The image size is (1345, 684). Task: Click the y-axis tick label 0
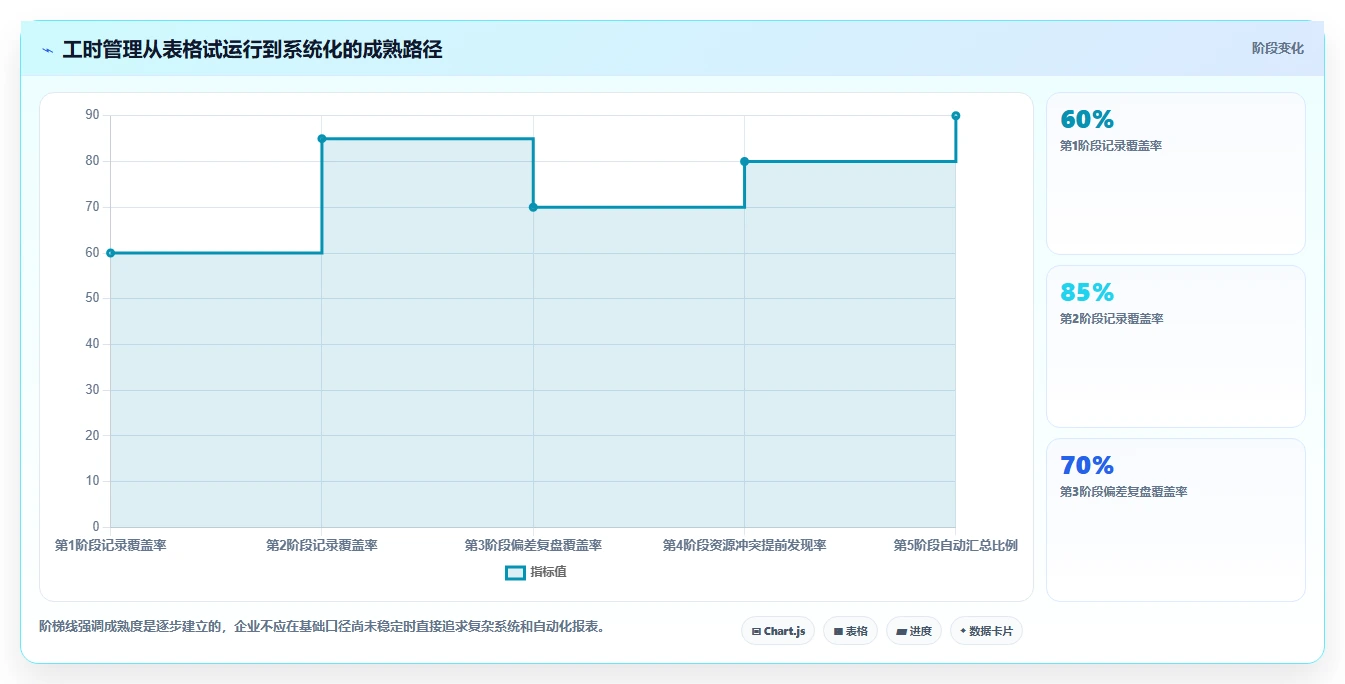pyautogui.click(x=96, y=527)
